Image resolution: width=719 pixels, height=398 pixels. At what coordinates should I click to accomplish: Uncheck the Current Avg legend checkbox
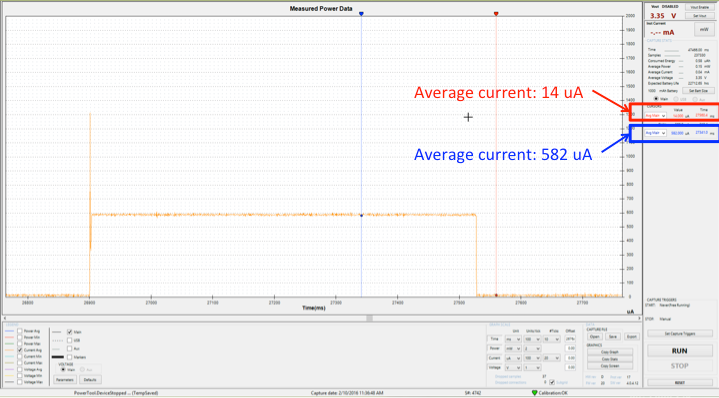tap(20, 350)
